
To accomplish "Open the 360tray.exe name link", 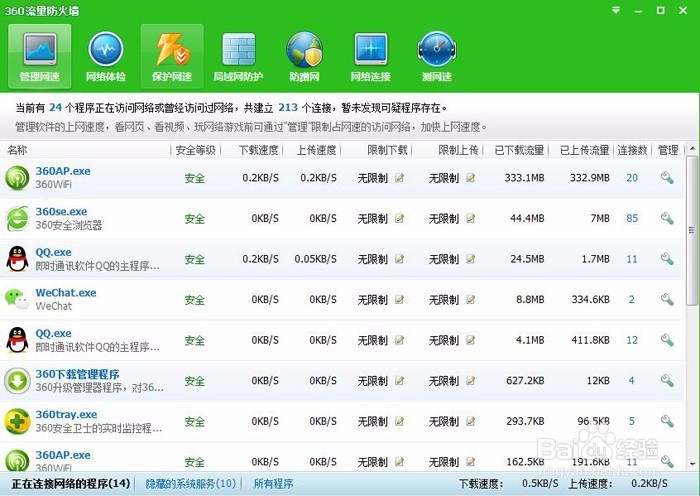I will (67, 414).
